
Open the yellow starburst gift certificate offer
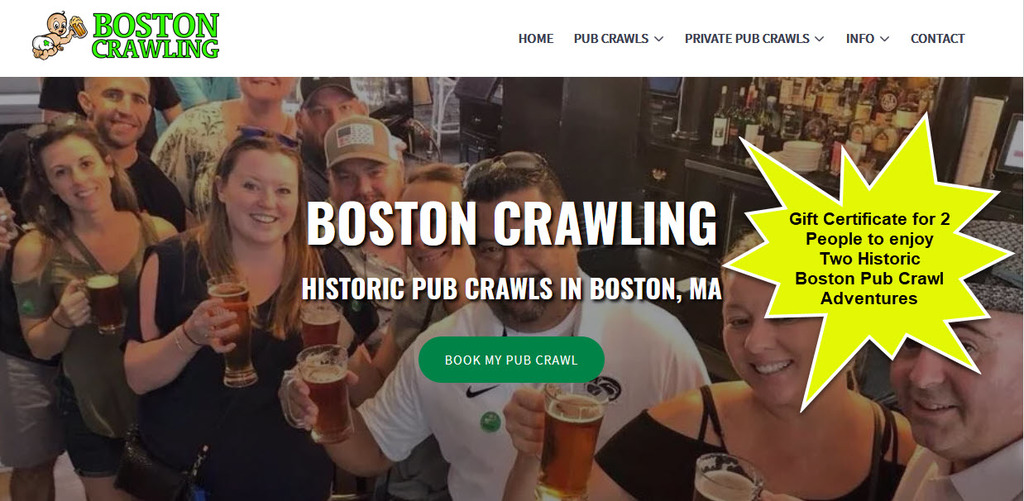869,259
